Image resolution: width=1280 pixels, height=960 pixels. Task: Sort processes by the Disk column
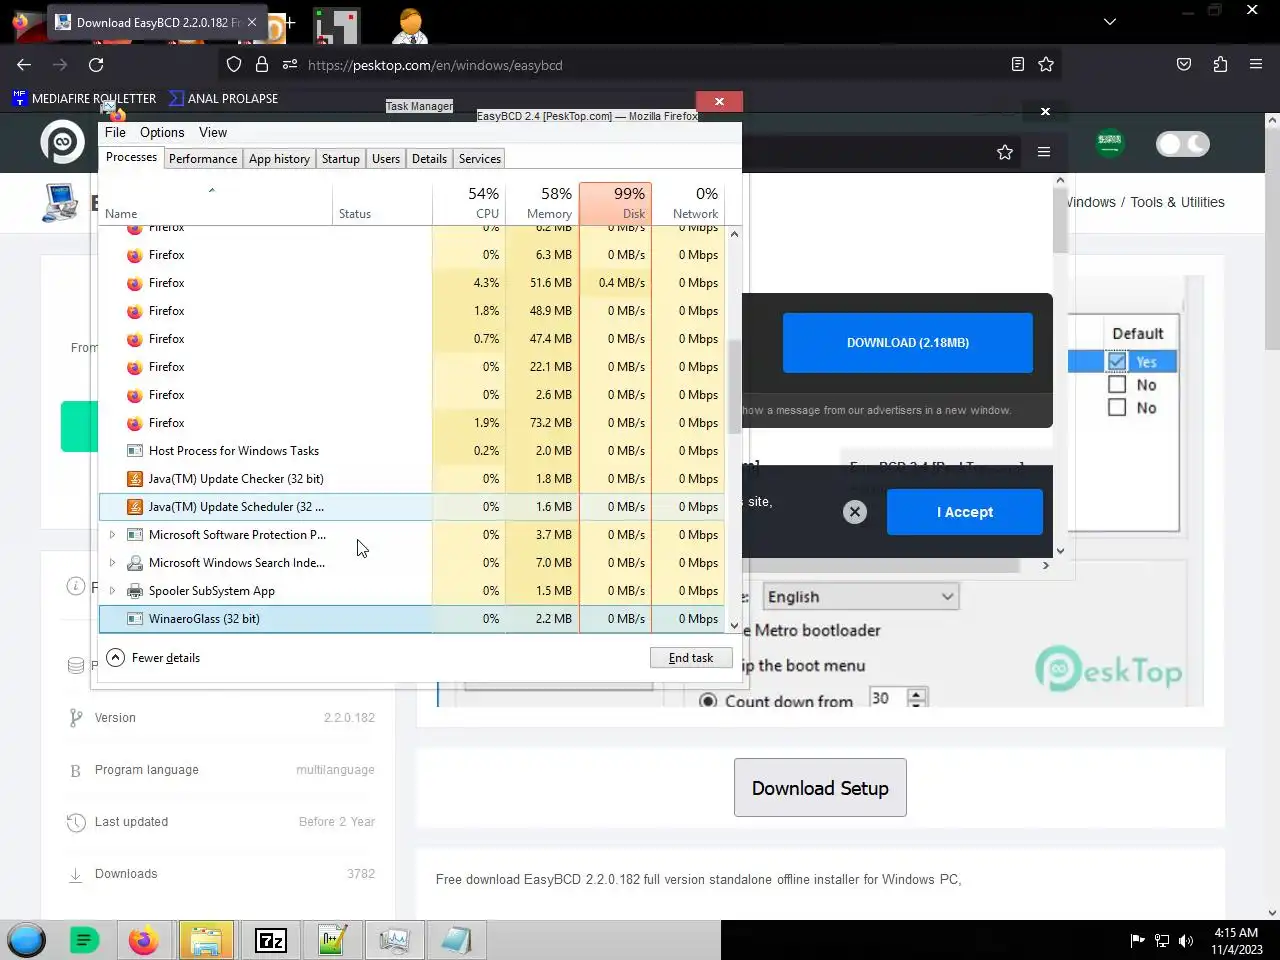(x=615, y=203)
